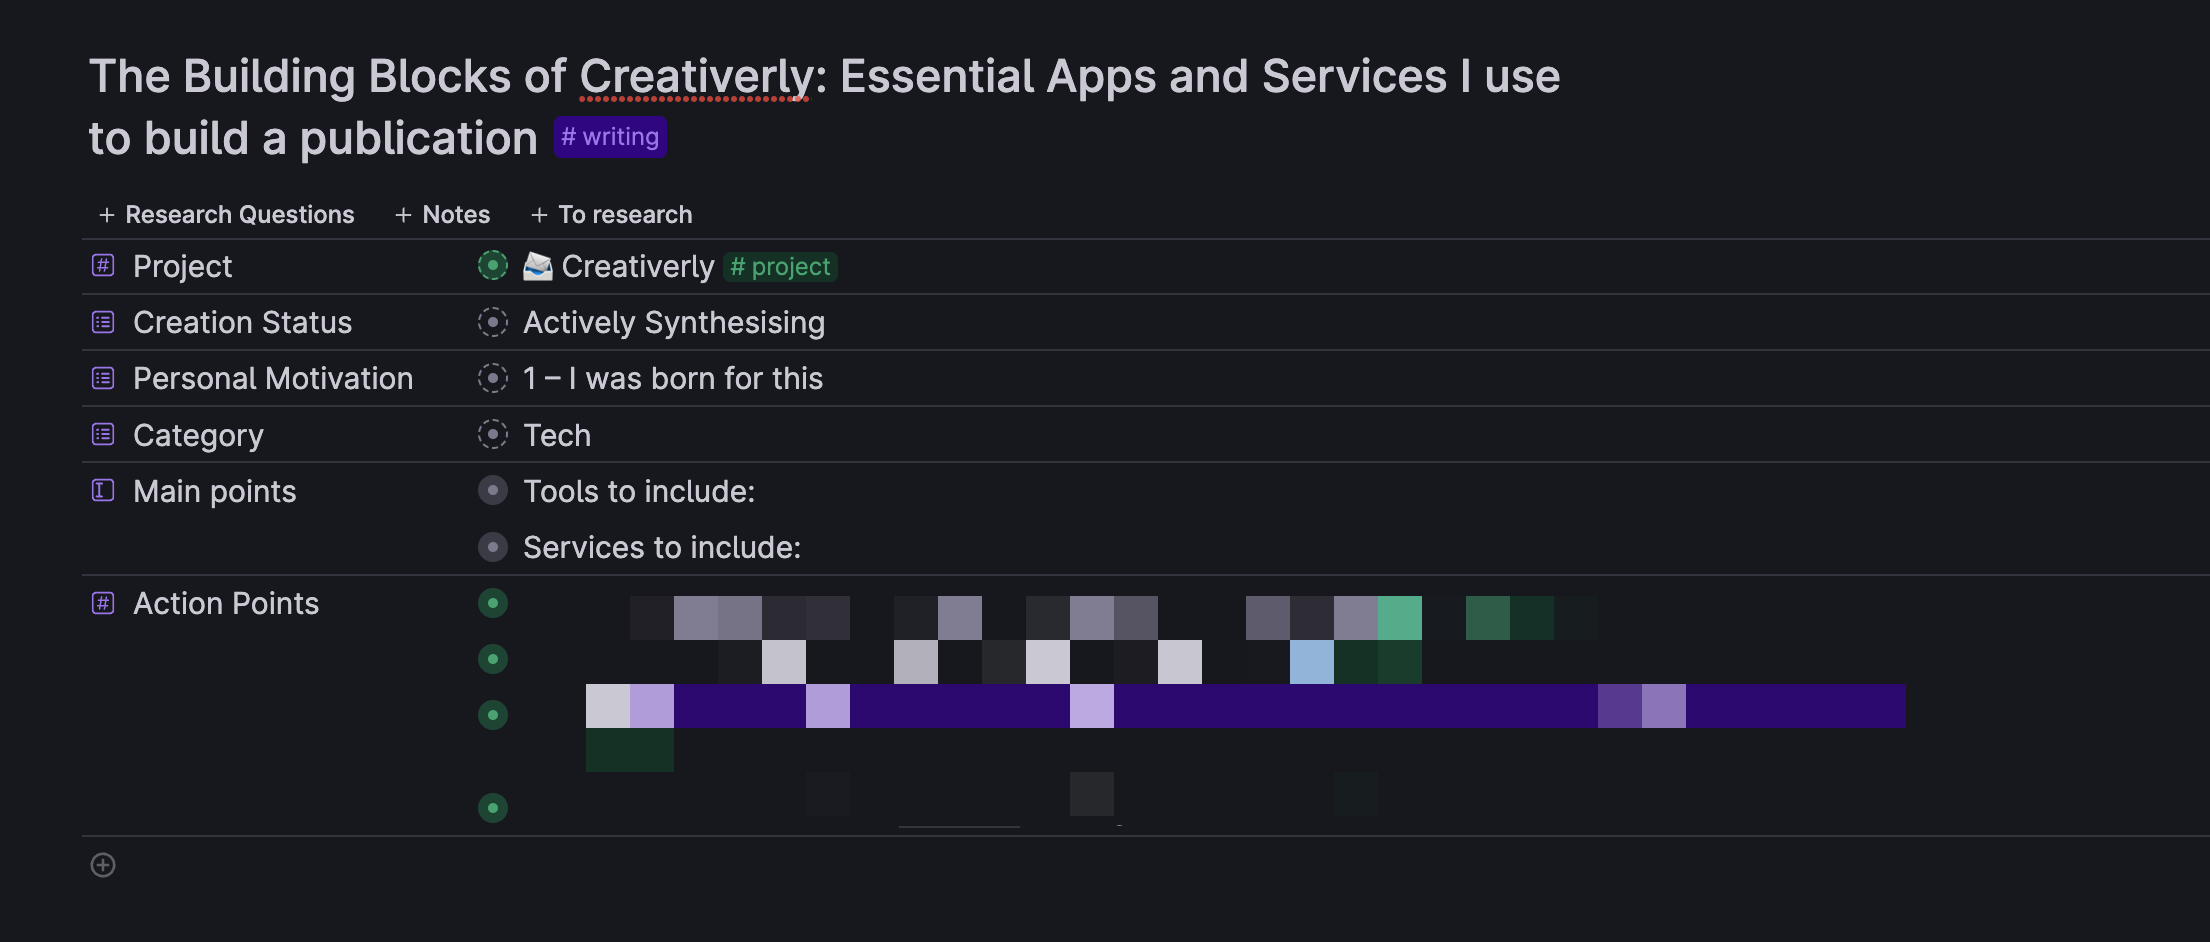Expand the Services to include bullet
The height and width of the screenshot is (942, 2210).
493,547
